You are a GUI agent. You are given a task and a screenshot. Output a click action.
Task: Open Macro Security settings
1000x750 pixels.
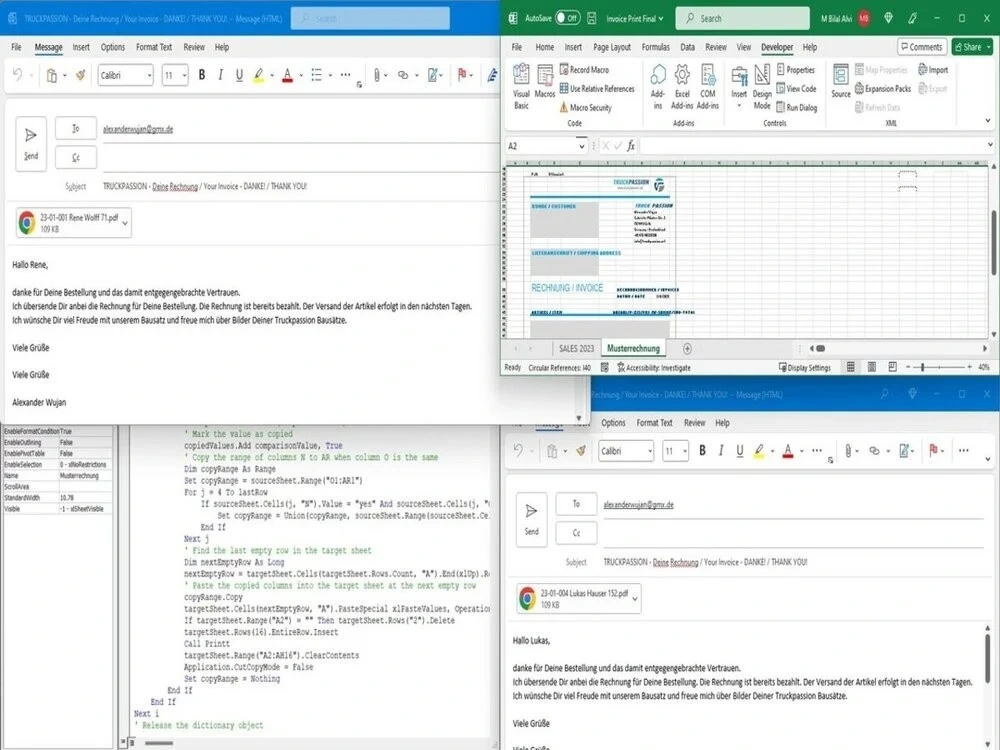(x=589, y=104)
